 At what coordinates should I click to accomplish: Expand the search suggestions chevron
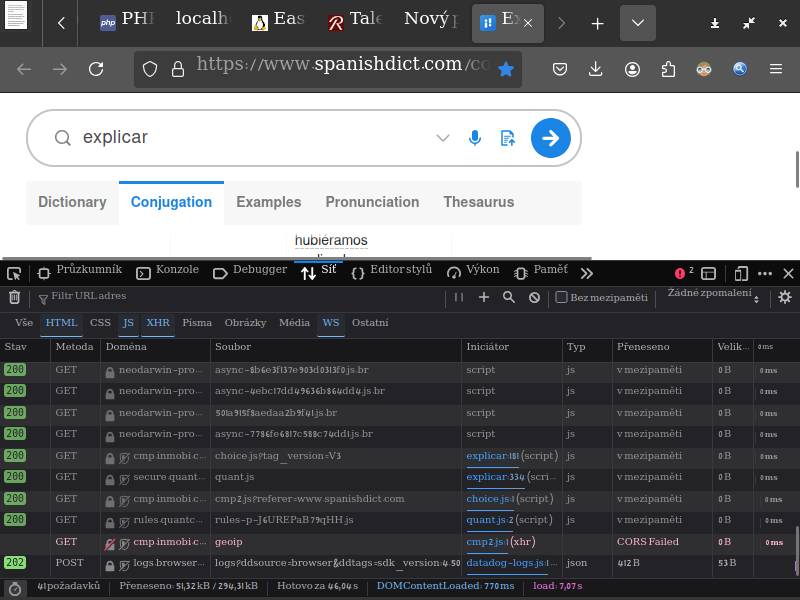click(x=443, y=138)
